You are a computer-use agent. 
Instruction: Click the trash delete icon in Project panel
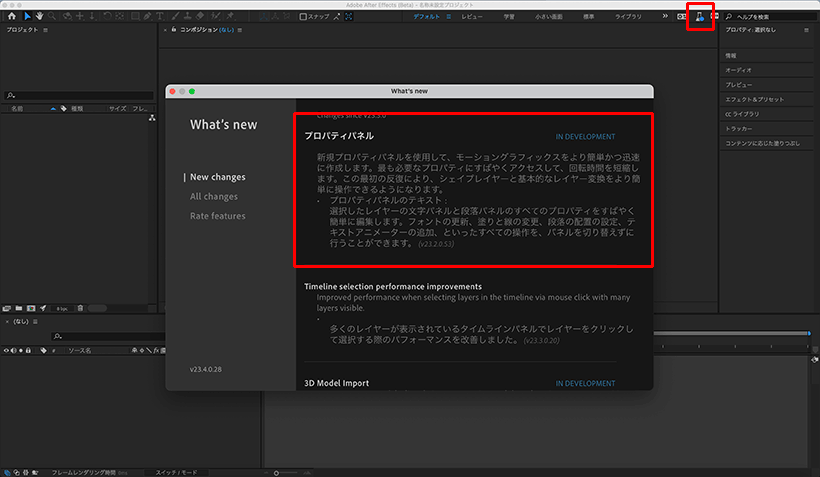[x=81, y=309]
